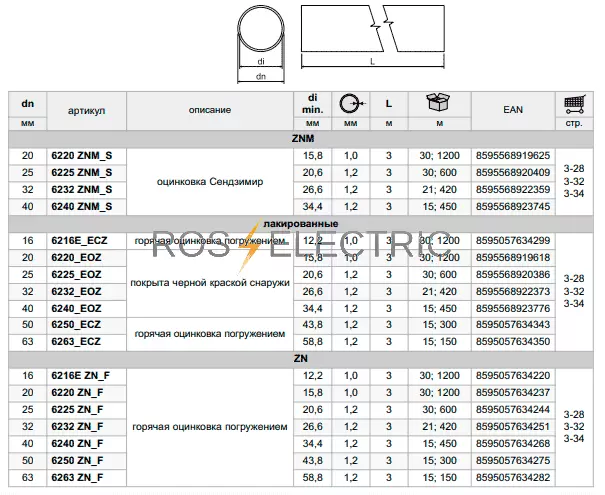
Task: Select the EAN column header
Action: [513, 110]
